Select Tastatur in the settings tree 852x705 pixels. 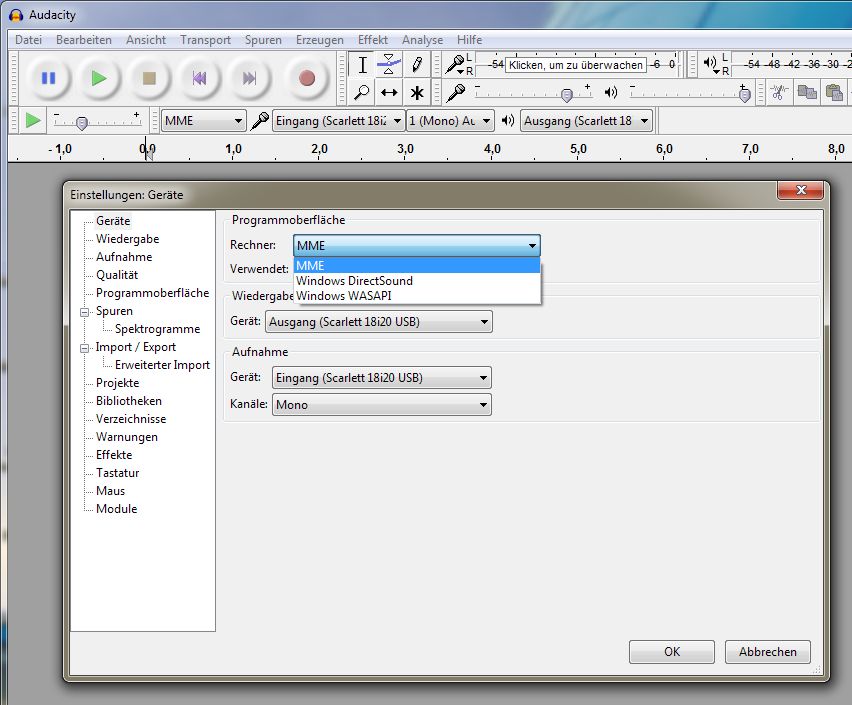pos(117,472)
